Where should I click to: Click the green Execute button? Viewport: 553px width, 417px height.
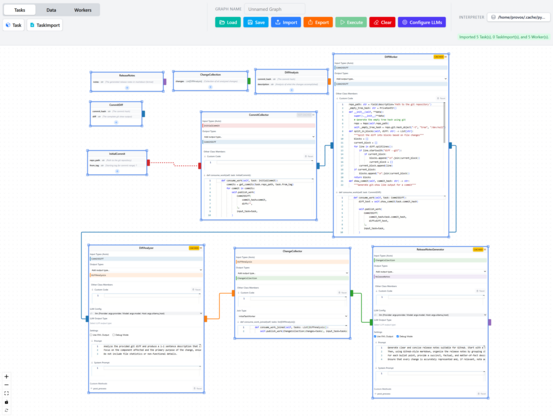click(351, 22)
